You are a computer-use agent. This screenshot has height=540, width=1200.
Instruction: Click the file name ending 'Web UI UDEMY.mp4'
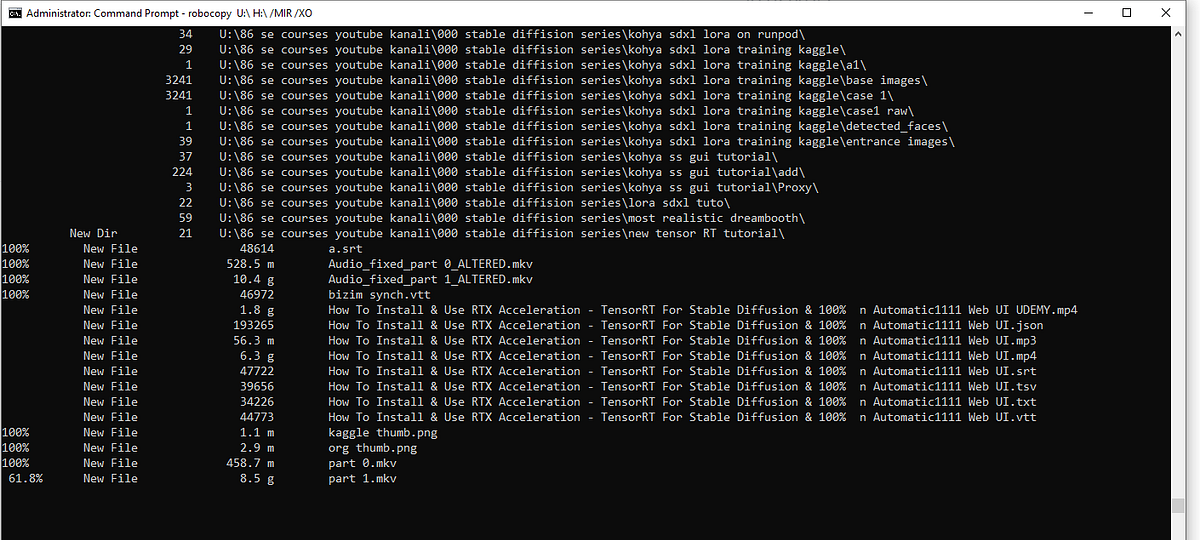pyautogui.click(x=703, y=310)
